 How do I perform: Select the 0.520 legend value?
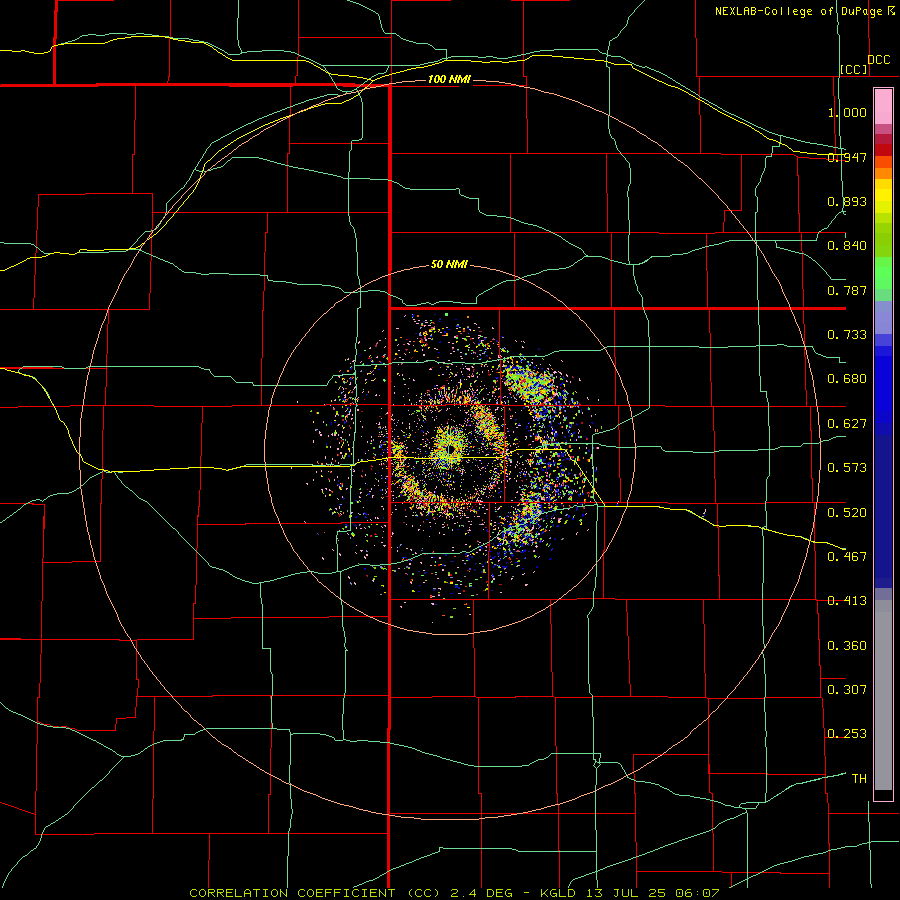[847, 512]
